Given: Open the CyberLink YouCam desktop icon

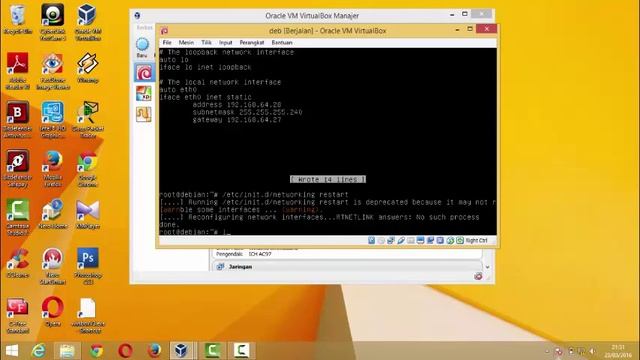Looking at the screenshot, I should click(53, 22).
